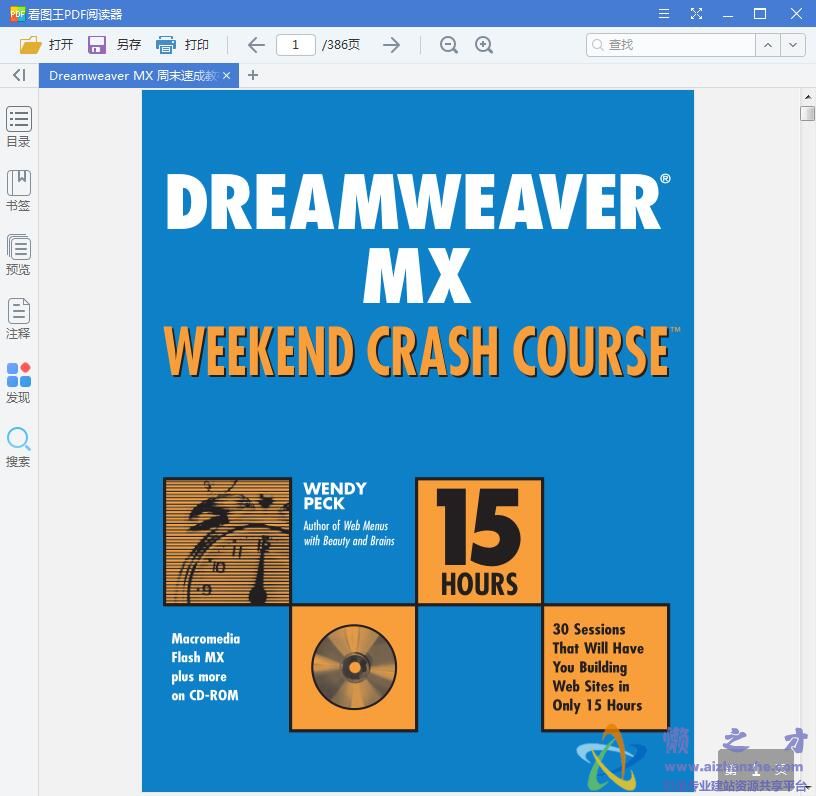Viewport: 816px width, 796px height.
Task: Click the vertical scrollbar thumb
Action: coord(806,113)
